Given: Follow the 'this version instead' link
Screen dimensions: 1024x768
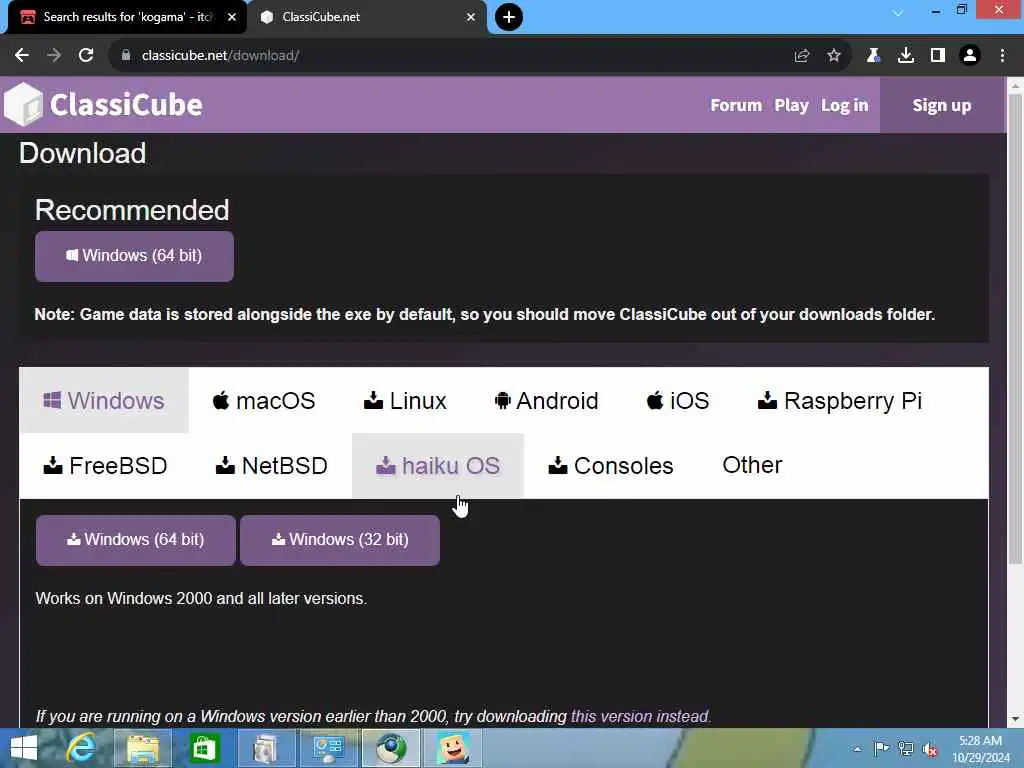Looking at the screenshot, I should 641,716.
